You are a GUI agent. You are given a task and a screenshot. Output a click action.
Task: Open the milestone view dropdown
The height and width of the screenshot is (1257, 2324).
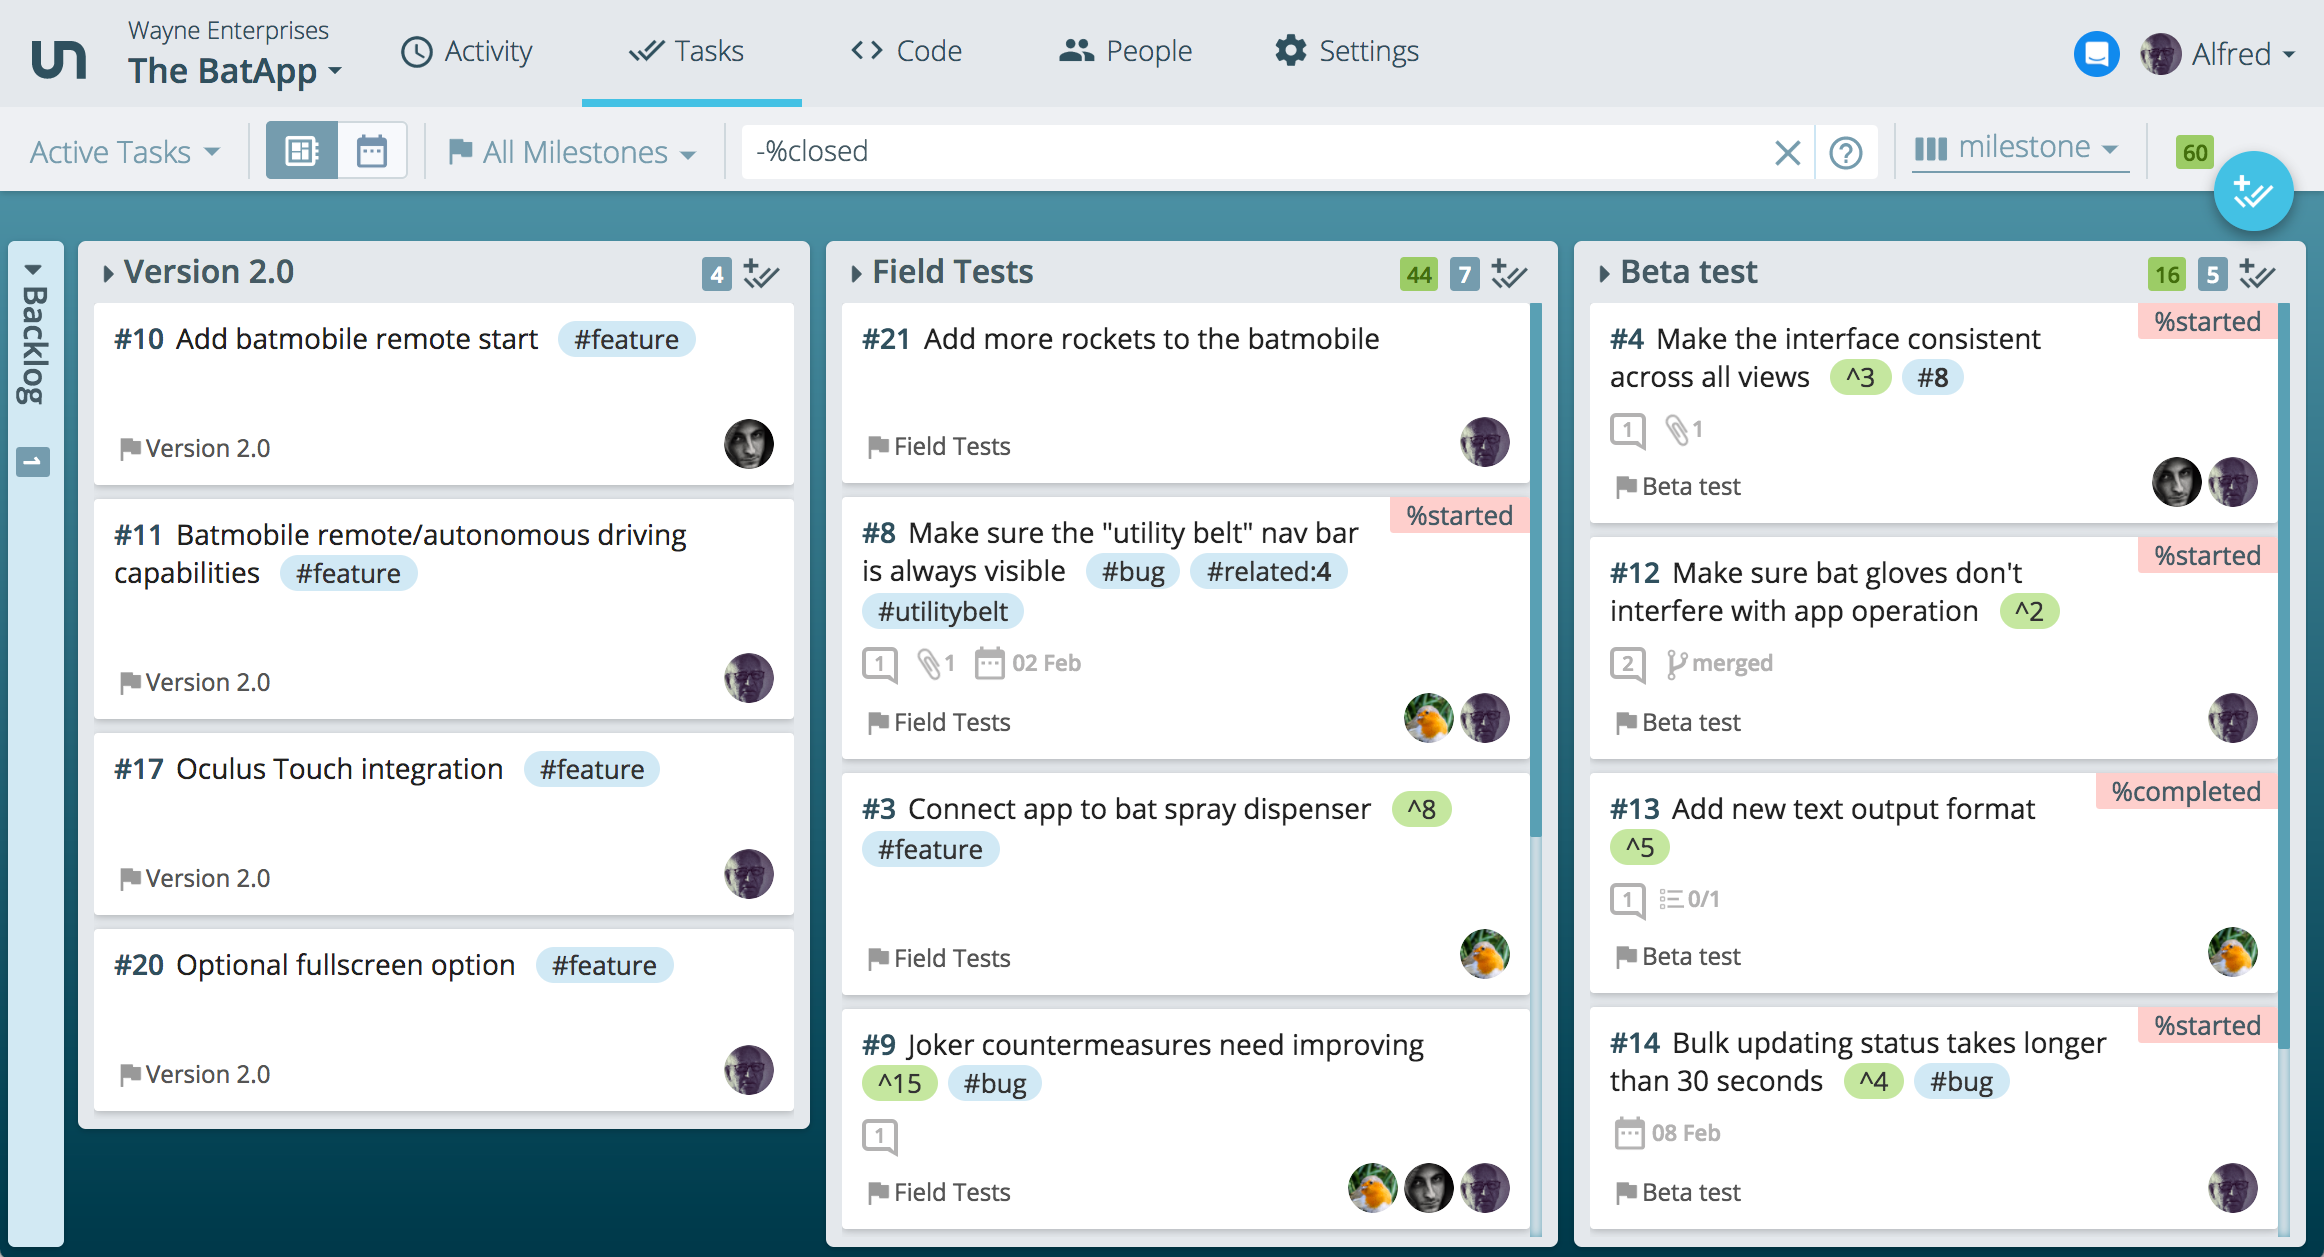point(2019,150)
